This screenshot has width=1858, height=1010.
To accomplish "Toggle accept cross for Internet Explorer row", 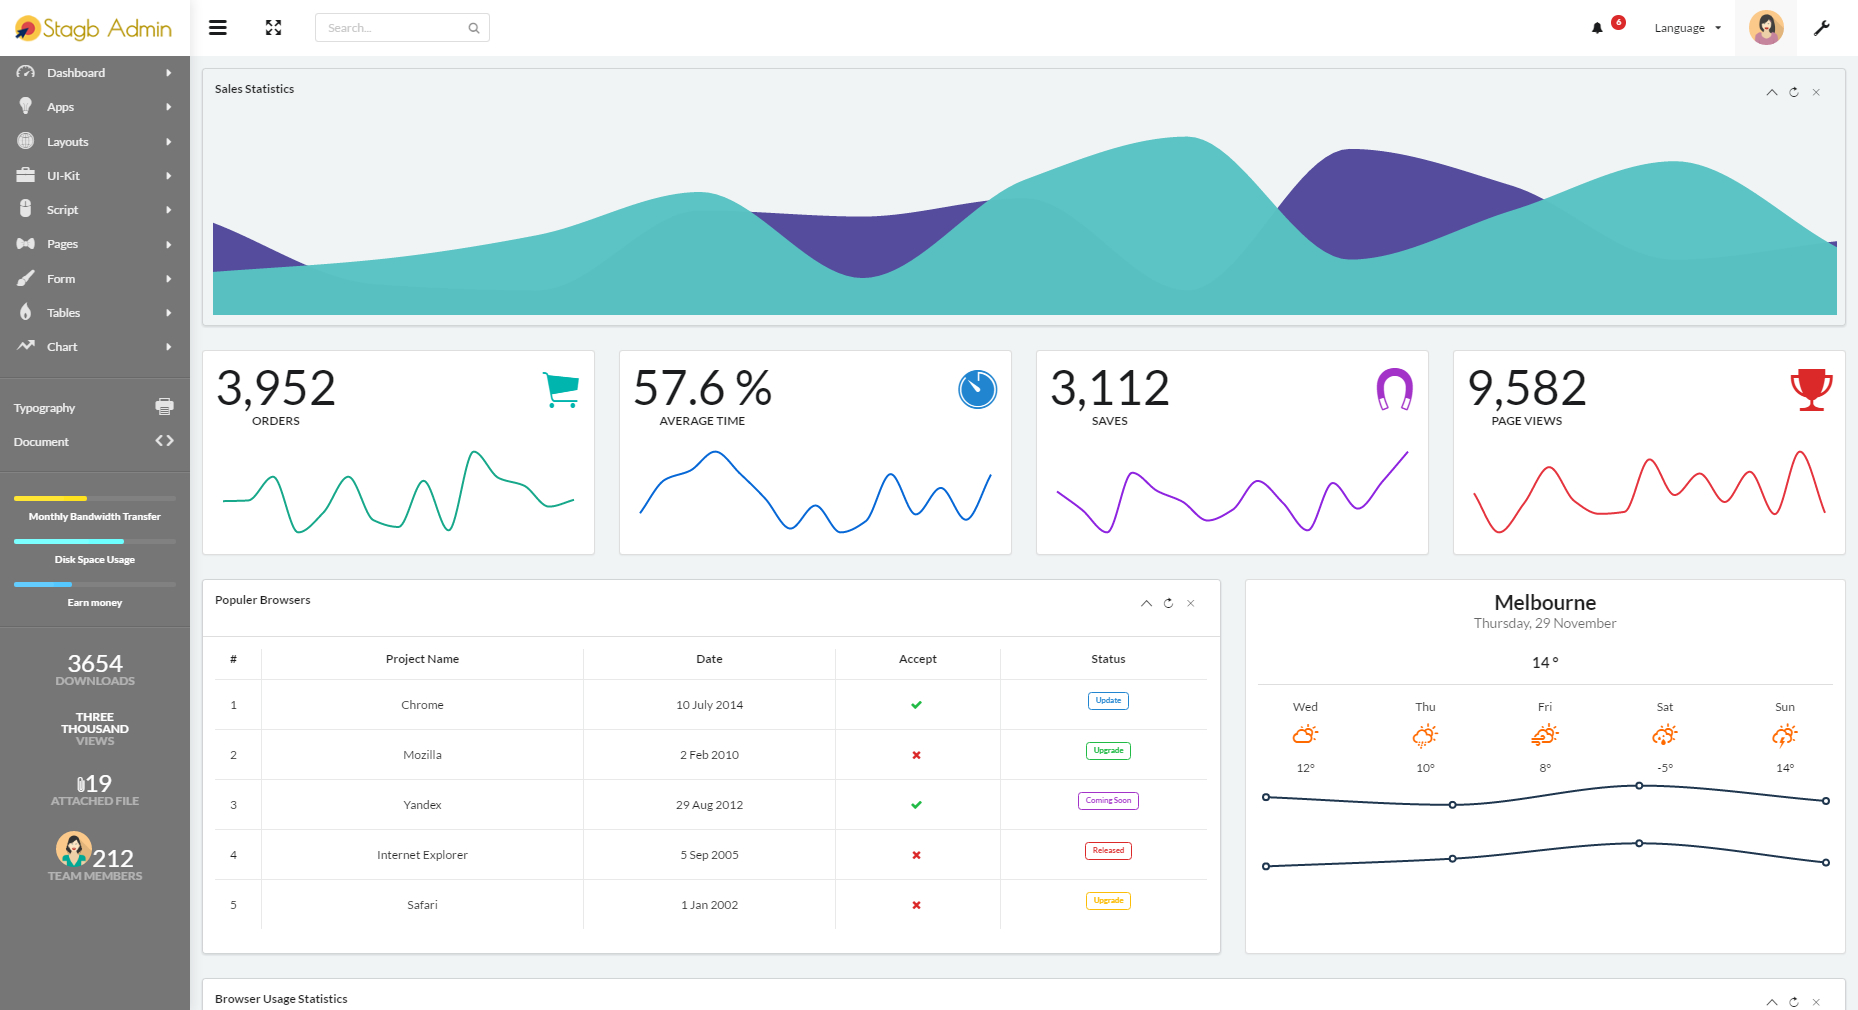I will tap(916, 854).
